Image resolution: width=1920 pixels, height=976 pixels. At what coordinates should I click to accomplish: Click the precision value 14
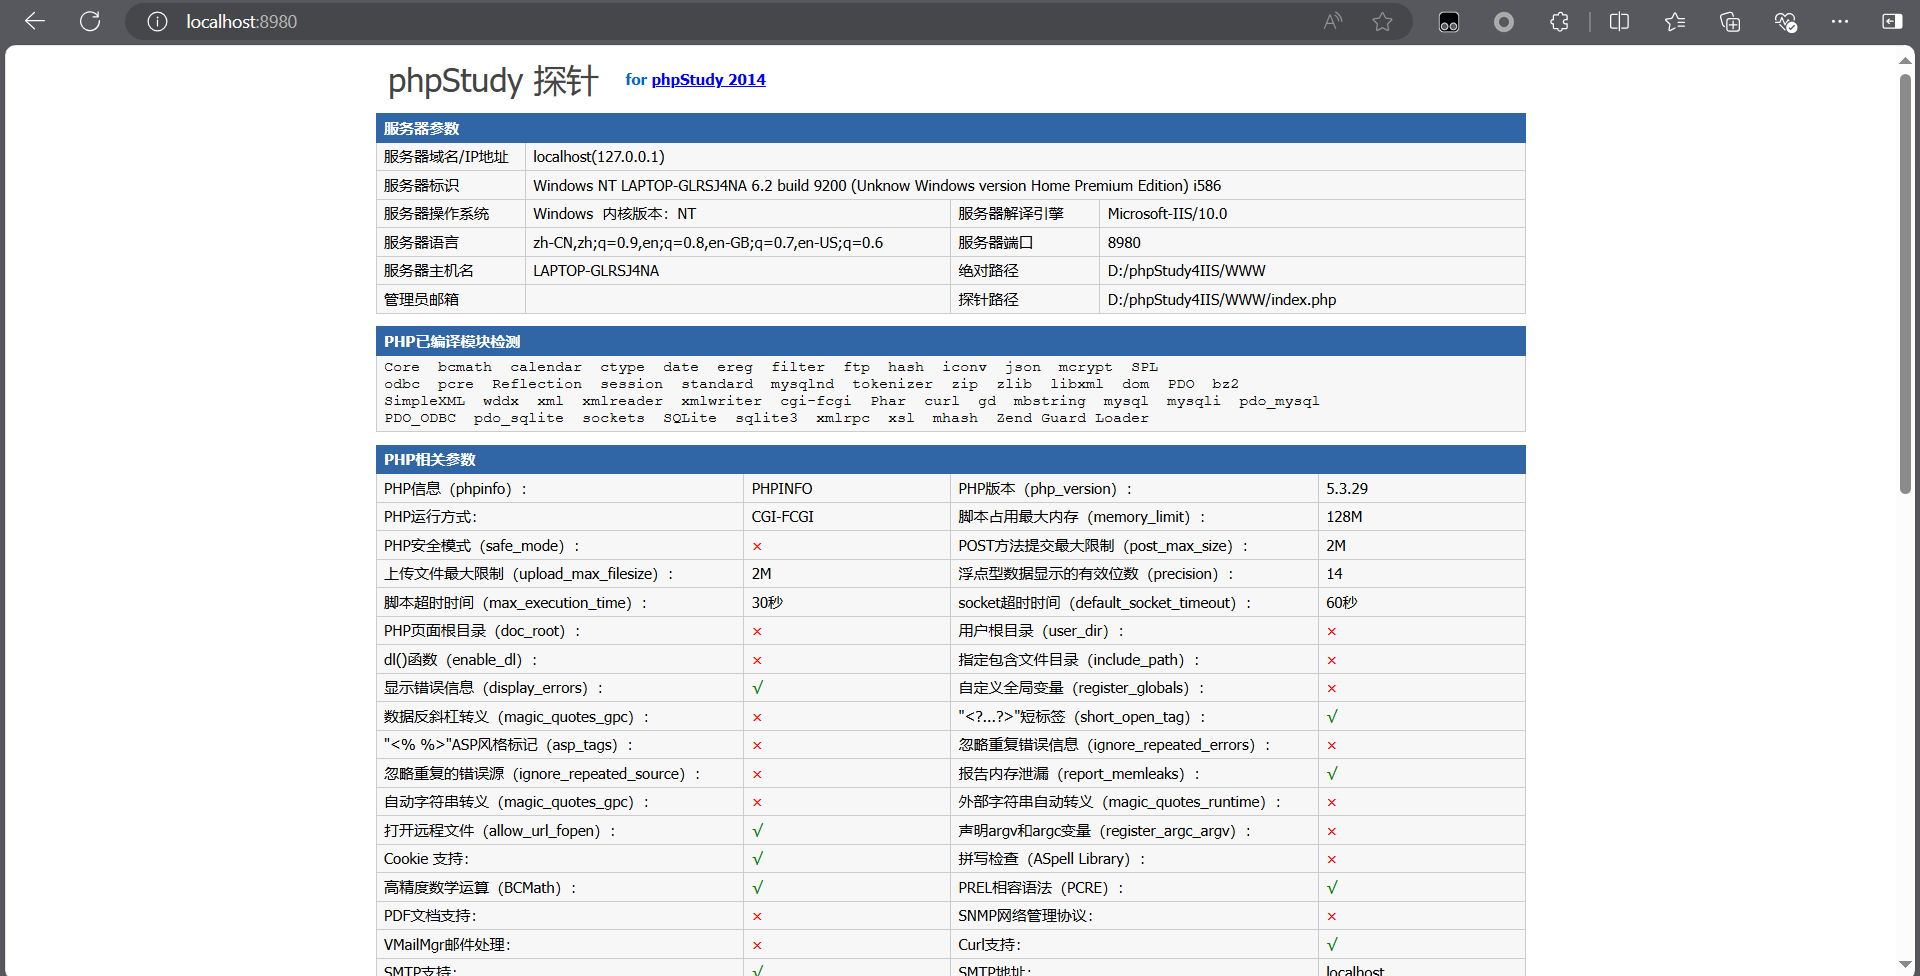pyautogui.click(x=1334, y=573)
